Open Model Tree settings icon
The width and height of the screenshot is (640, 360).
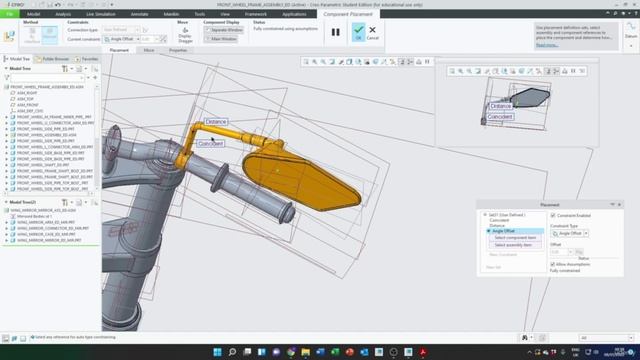(x=65, y=69)
